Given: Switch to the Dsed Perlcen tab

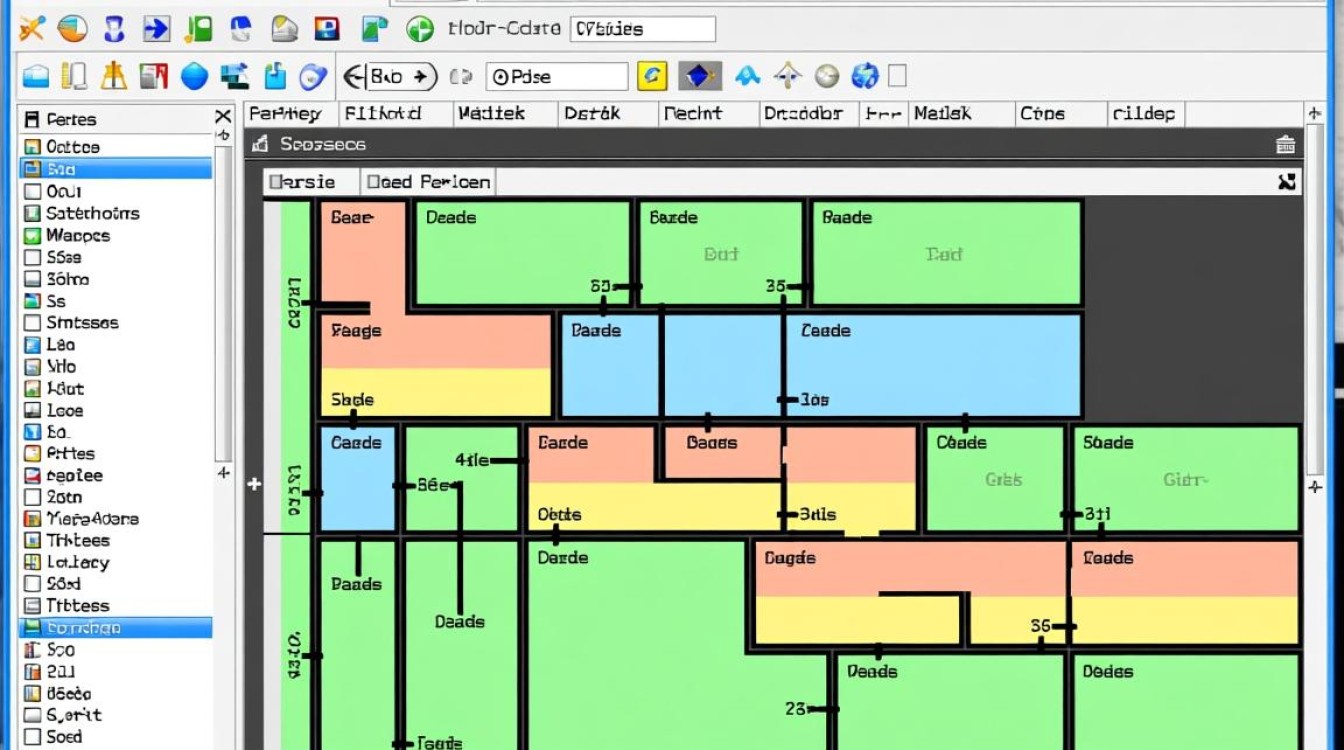Looking at the screenshot, I should coord(428,182).
